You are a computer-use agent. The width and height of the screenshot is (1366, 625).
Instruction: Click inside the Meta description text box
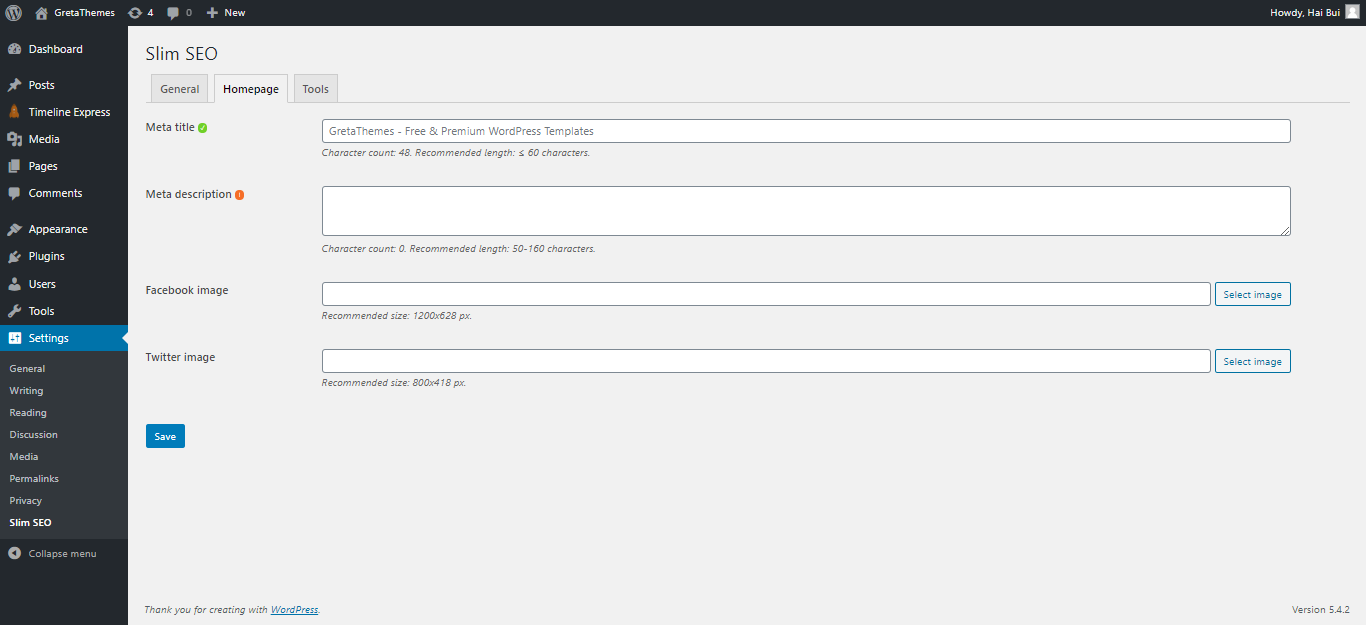point(805,210)
